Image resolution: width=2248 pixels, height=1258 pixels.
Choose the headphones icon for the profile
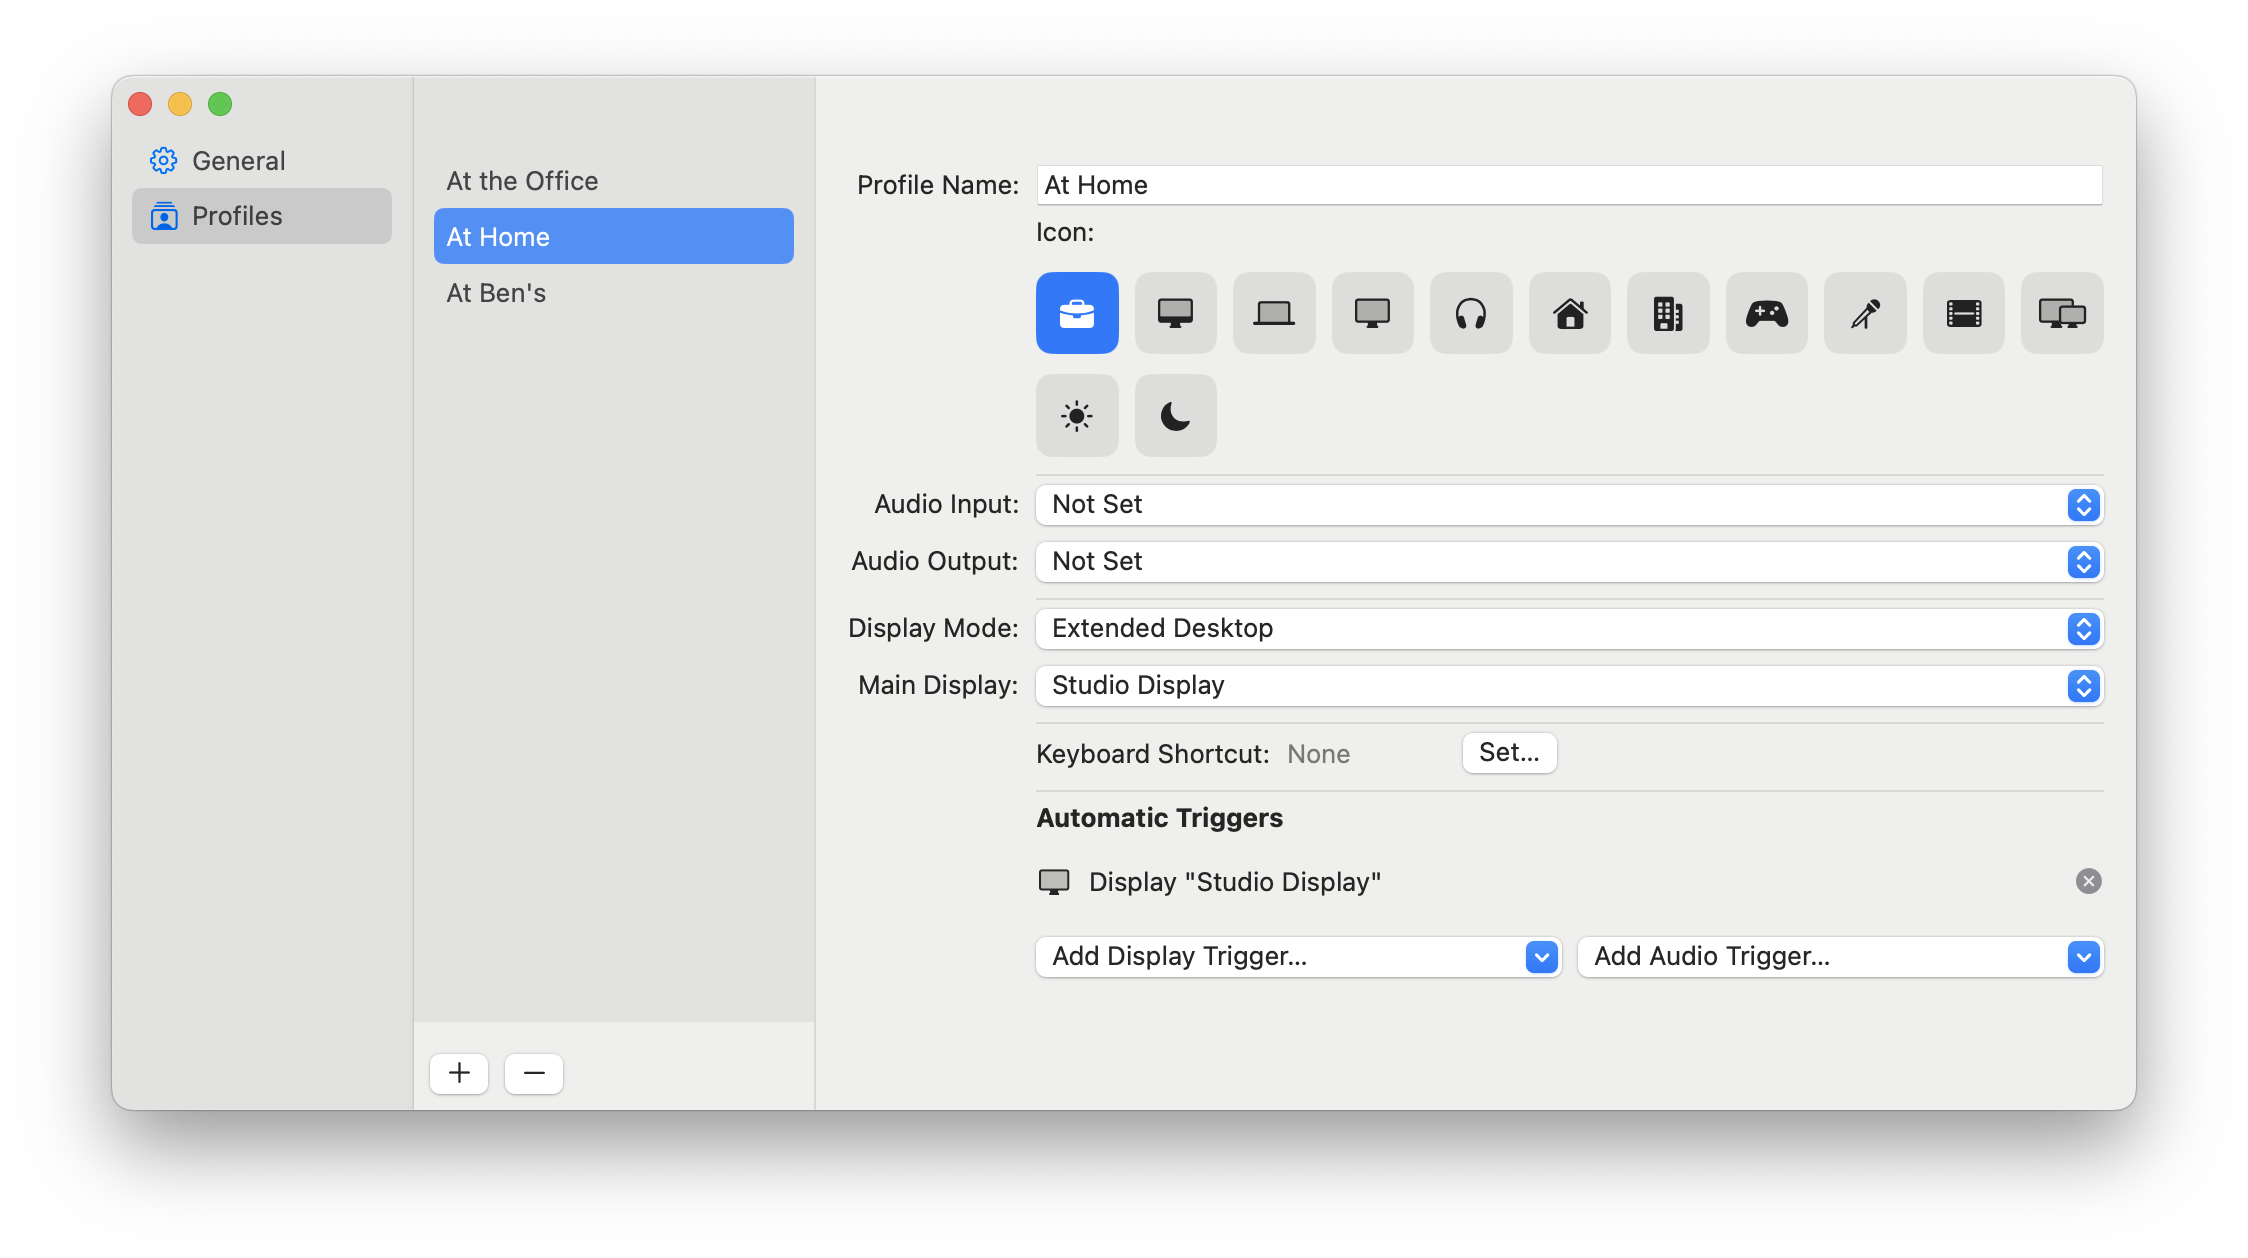[1470, 313]
